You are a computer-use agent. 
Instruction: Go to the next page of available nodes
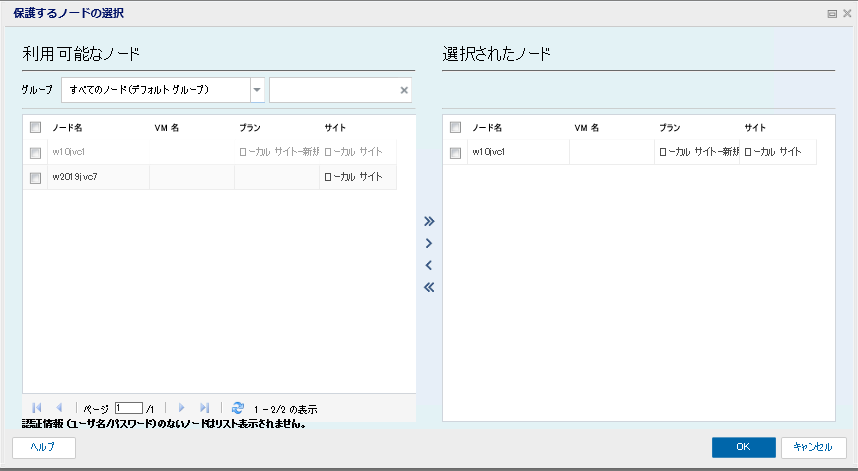pyautogui.click(x=182, y=408)
